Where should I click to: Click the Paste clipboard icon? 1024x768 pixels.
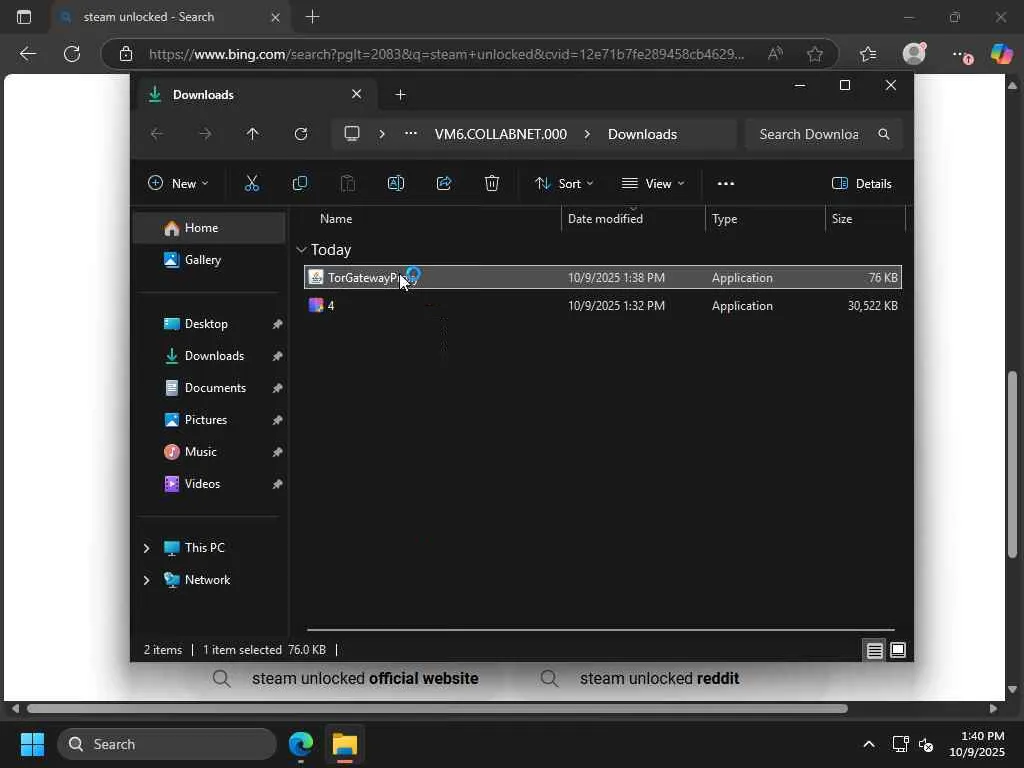[x=348, y=184]
